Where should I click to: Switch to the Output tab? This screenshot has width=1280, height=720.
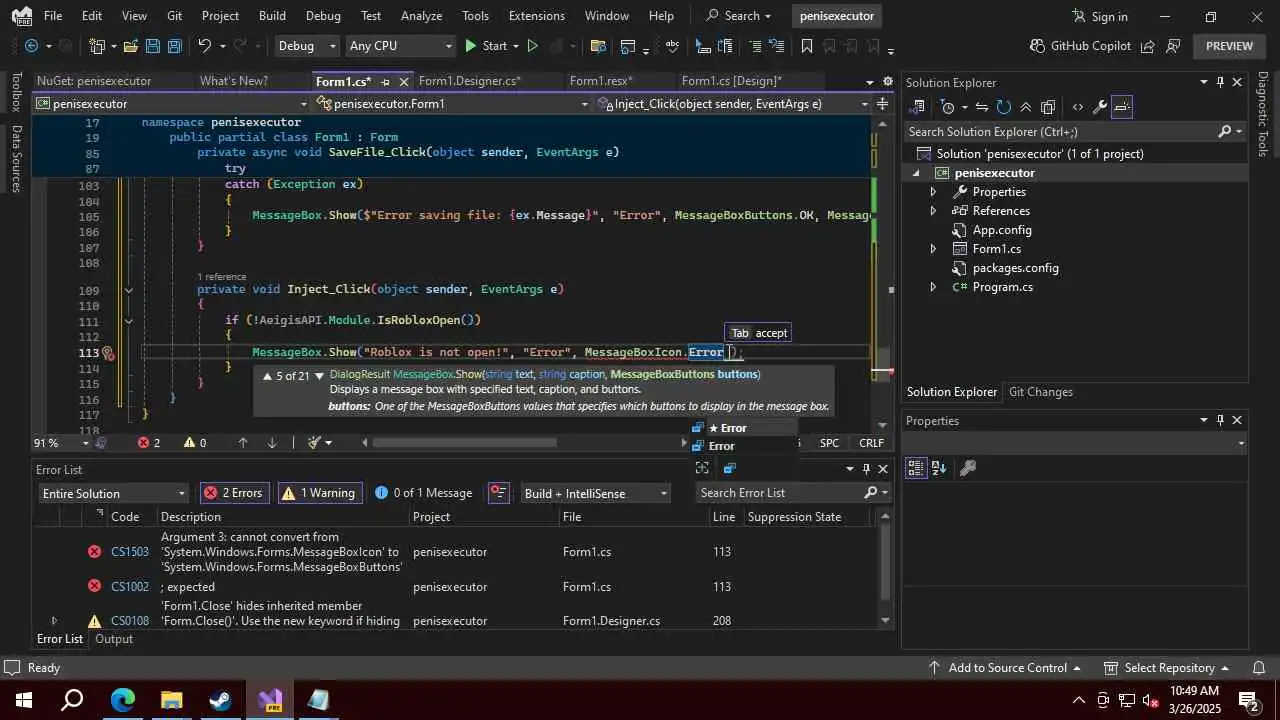(114, 639)
